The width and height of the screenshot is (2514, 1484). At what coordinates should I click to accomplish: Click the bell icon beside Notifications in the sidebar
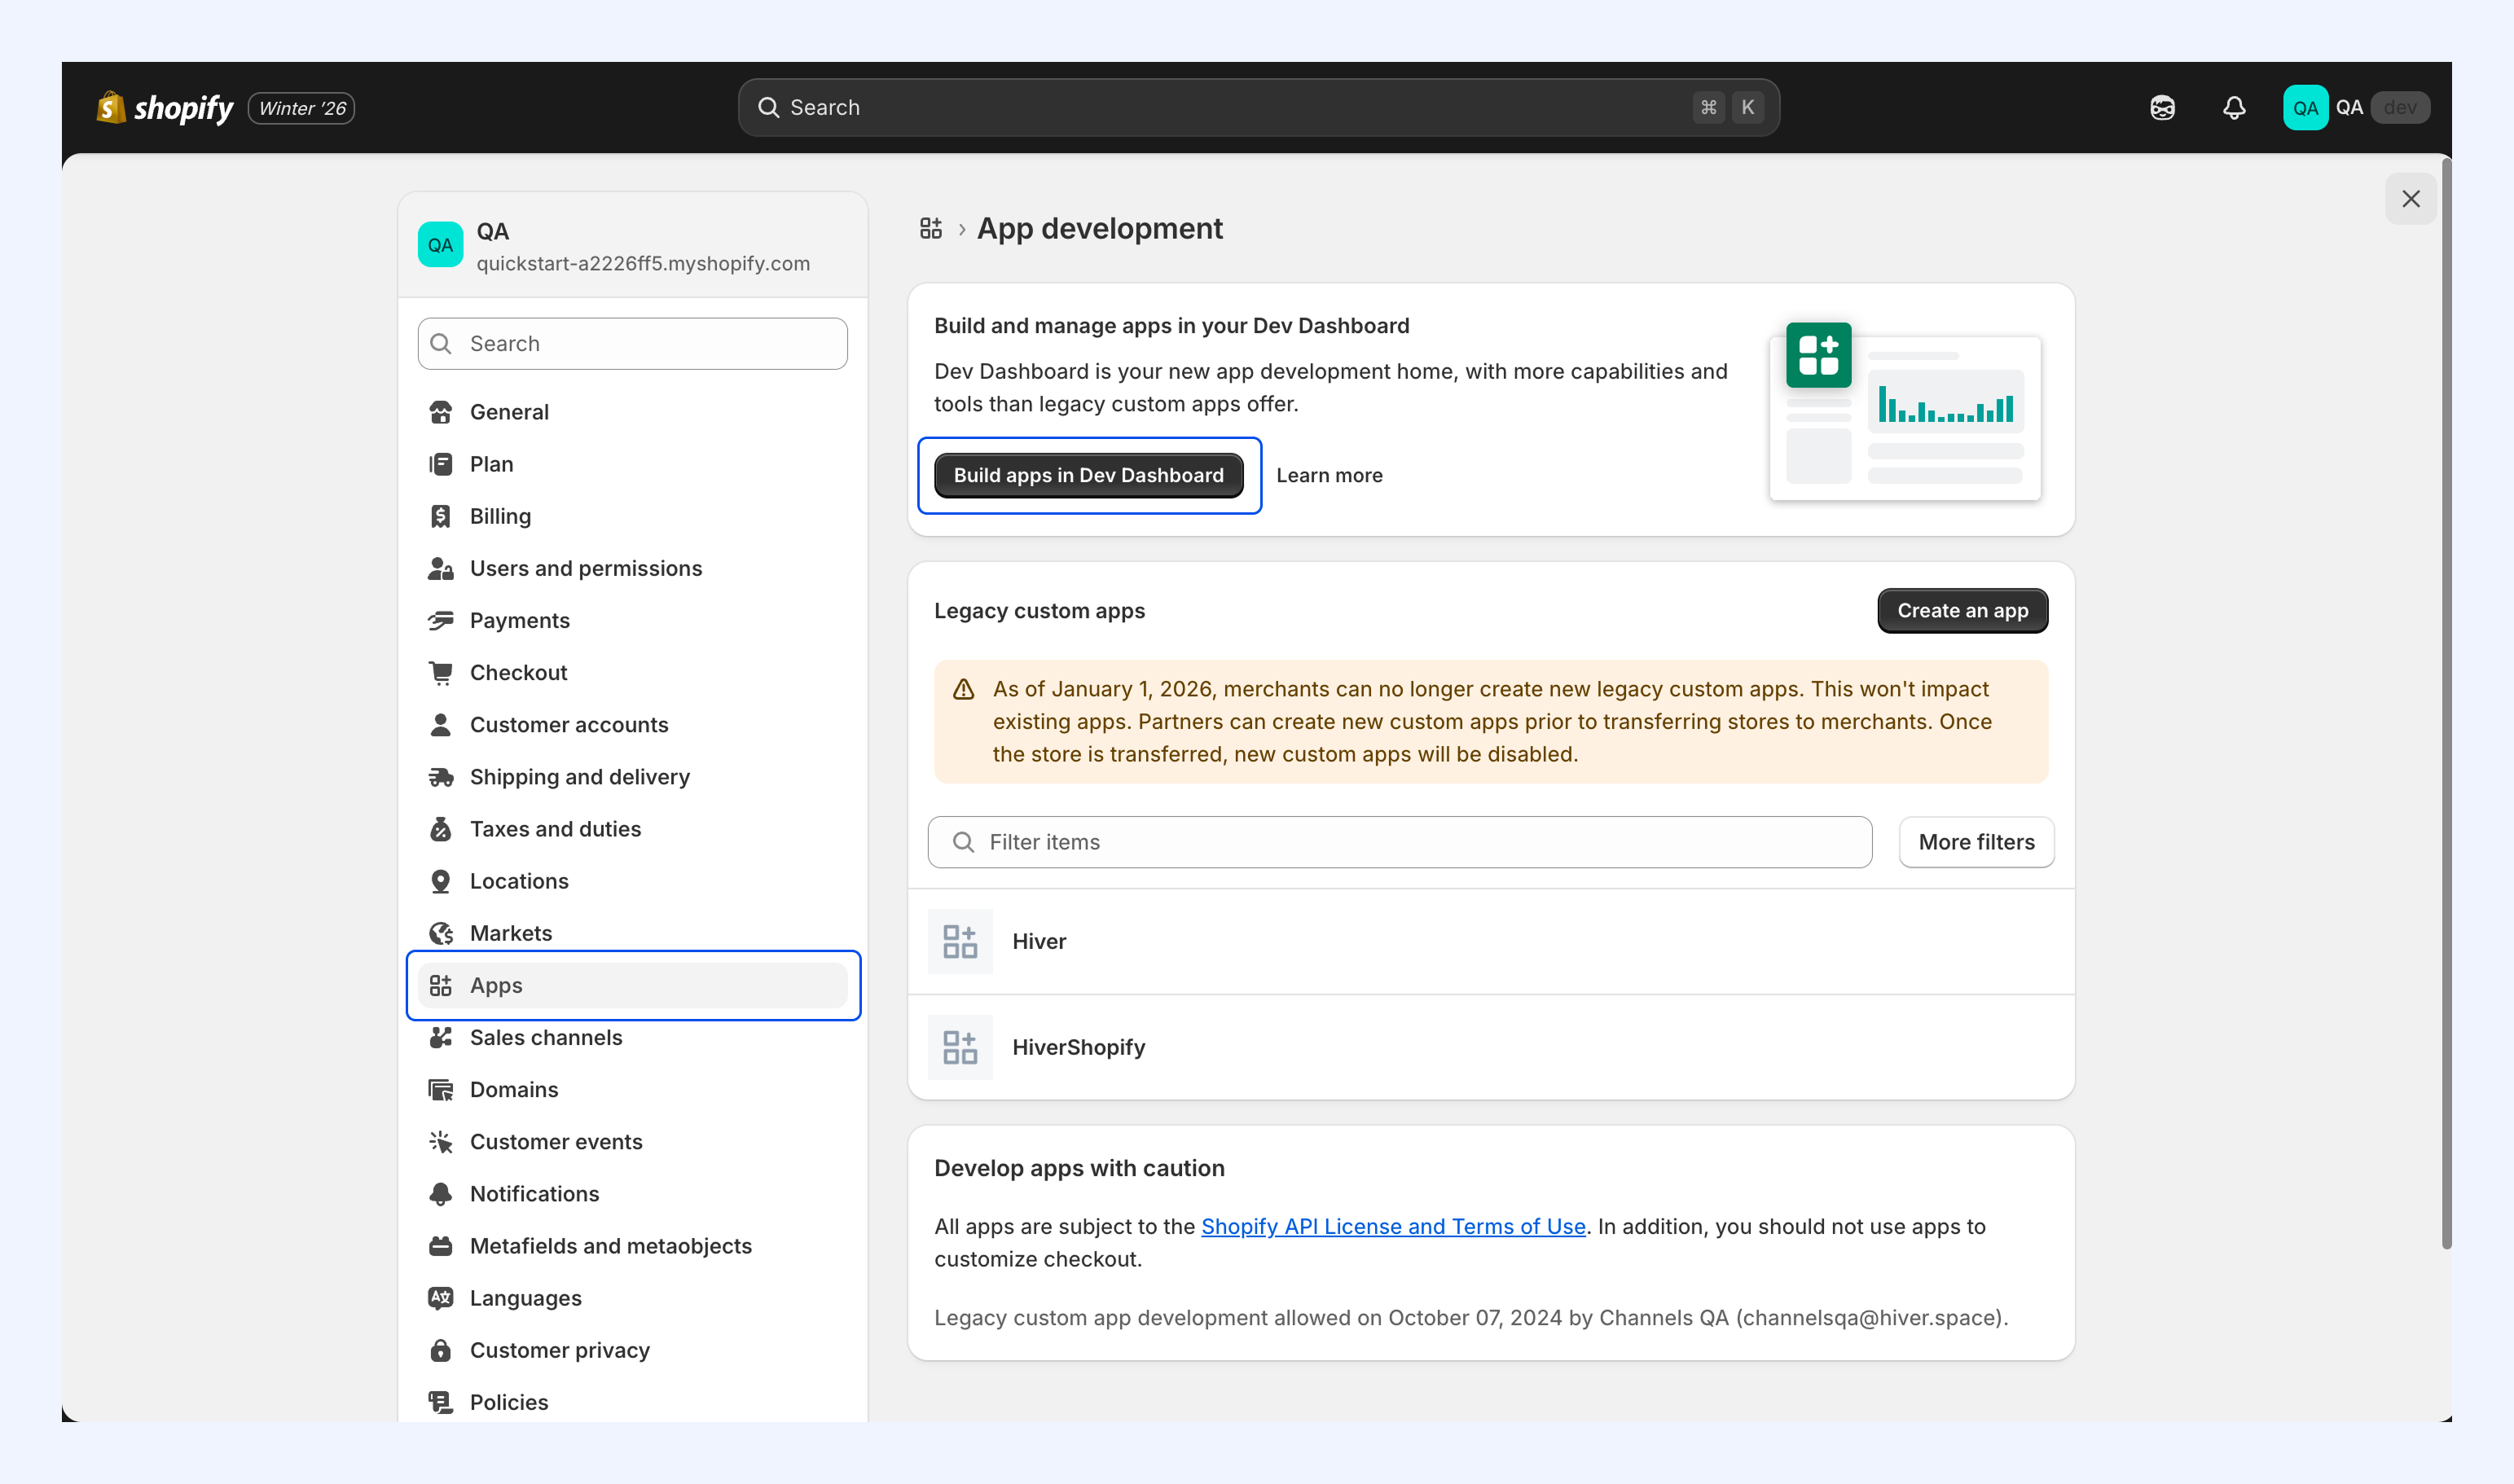440,1193
